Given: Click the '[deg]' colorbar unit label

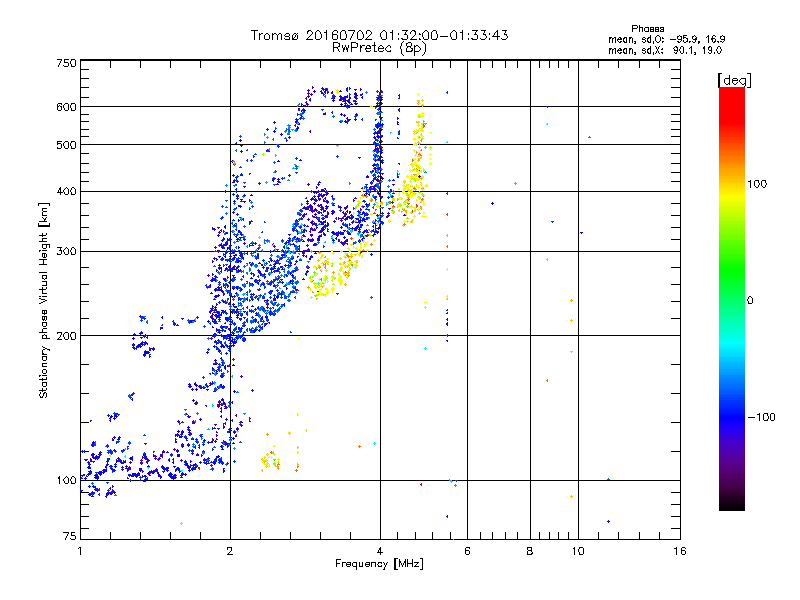Looking at the screenshot, I should 734,81.
